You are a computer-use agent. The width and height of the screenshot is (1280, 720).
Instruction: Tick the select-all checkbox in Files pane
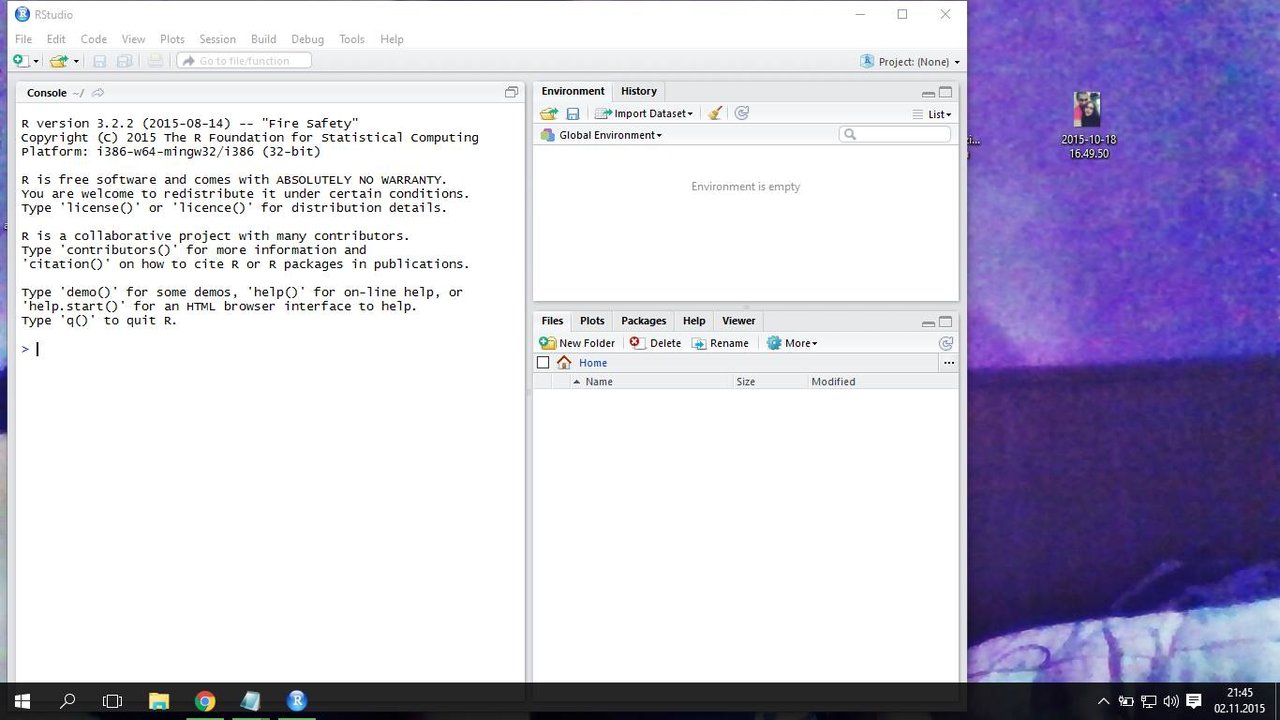coord(543,363)
